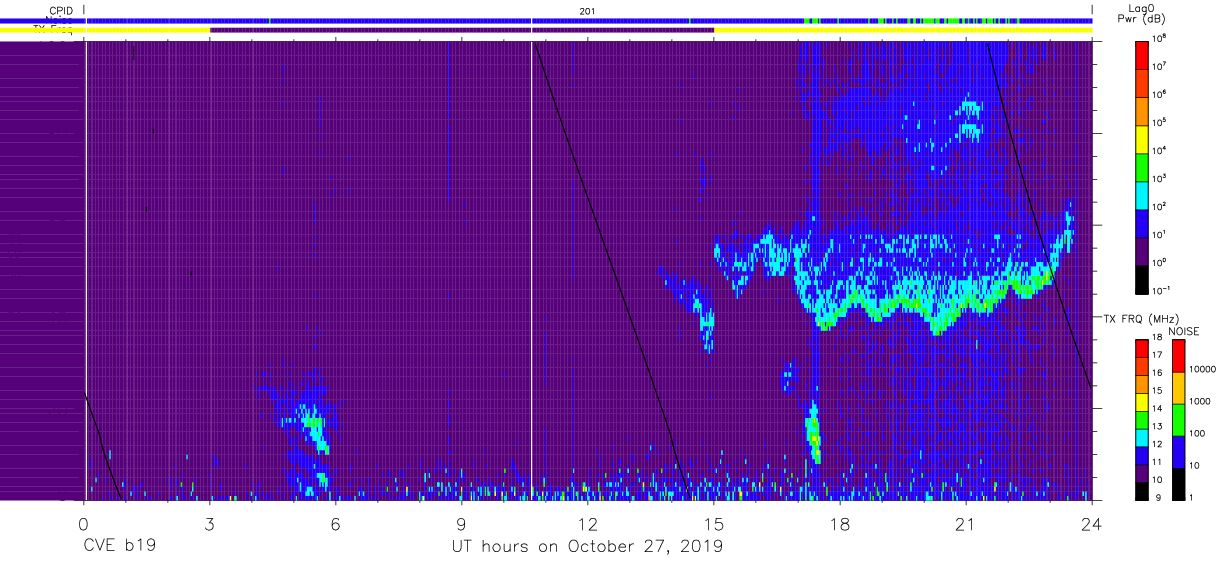The height and width of the screenshot is (567, 1228).
Task: Click the 'CVE b19' radar label
Action: pos(118,547)
